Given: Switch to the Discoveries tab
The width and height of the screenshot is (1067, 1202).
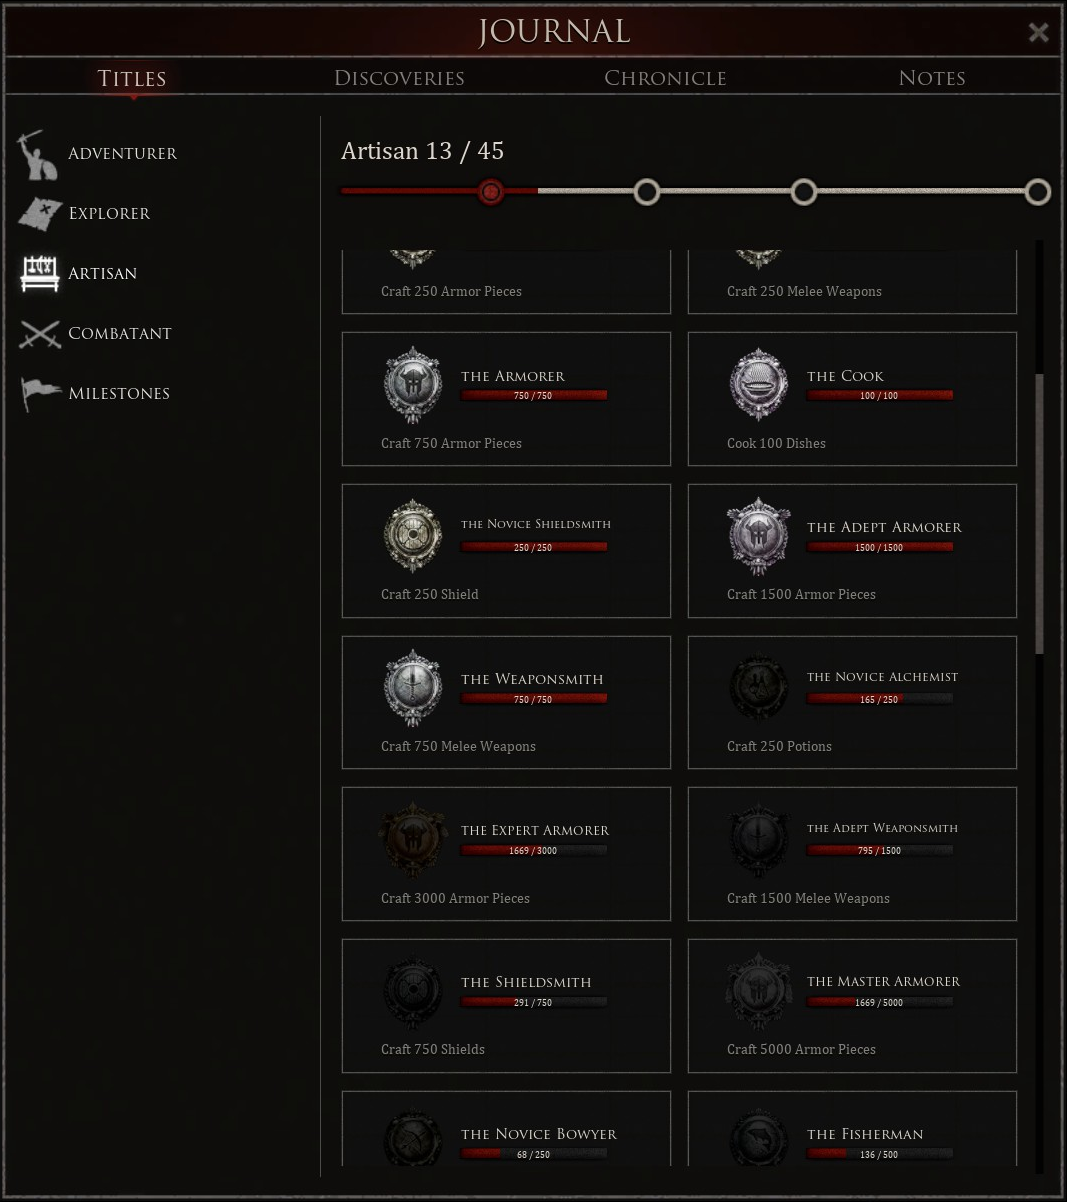Looking at the screenshot, I should (x=399, y=78).
